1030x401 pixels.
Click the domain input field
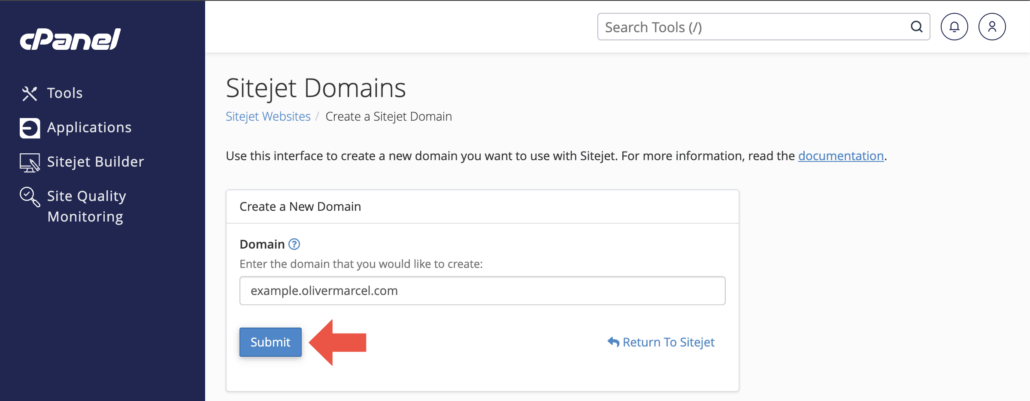point(482,291)
